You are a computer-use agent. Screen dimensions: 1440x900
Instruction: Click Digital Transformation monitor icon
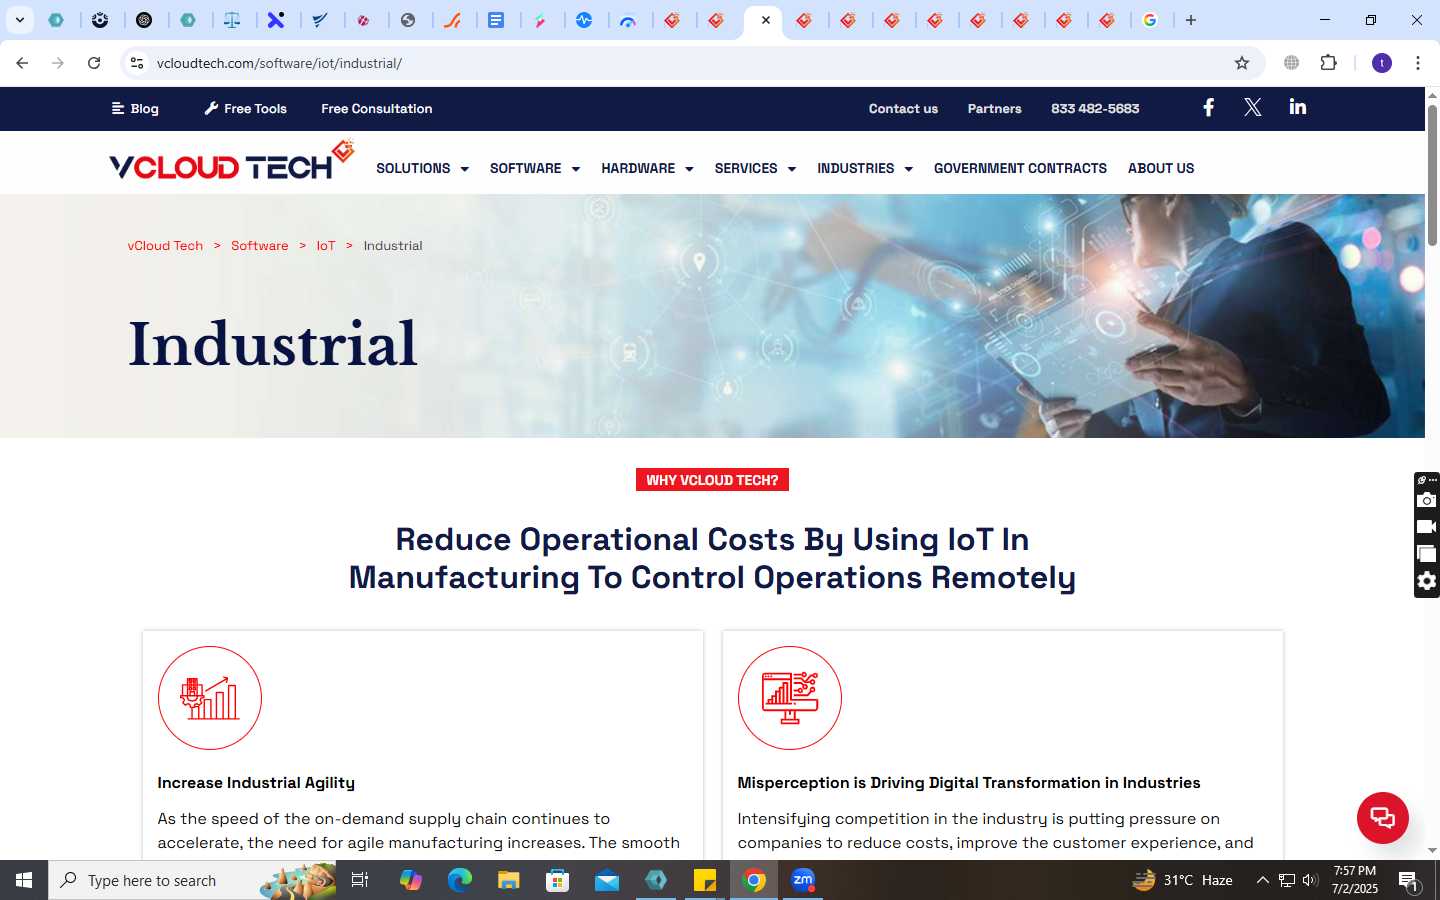coord(790,698)
